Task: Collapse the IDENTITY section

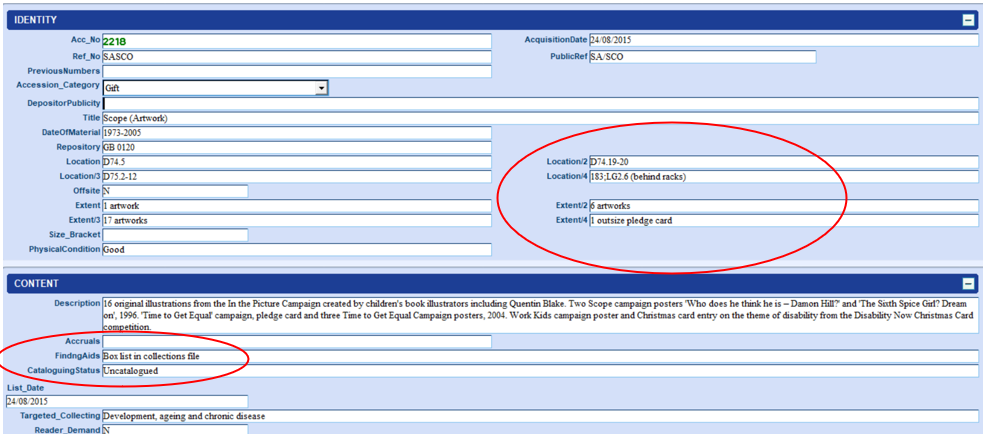Action: coord(967,19)
